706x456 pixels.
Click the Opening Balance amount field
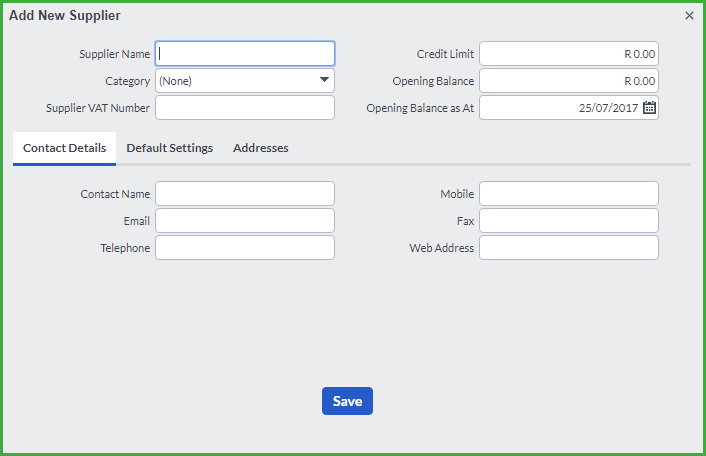(x=569, y=81)
